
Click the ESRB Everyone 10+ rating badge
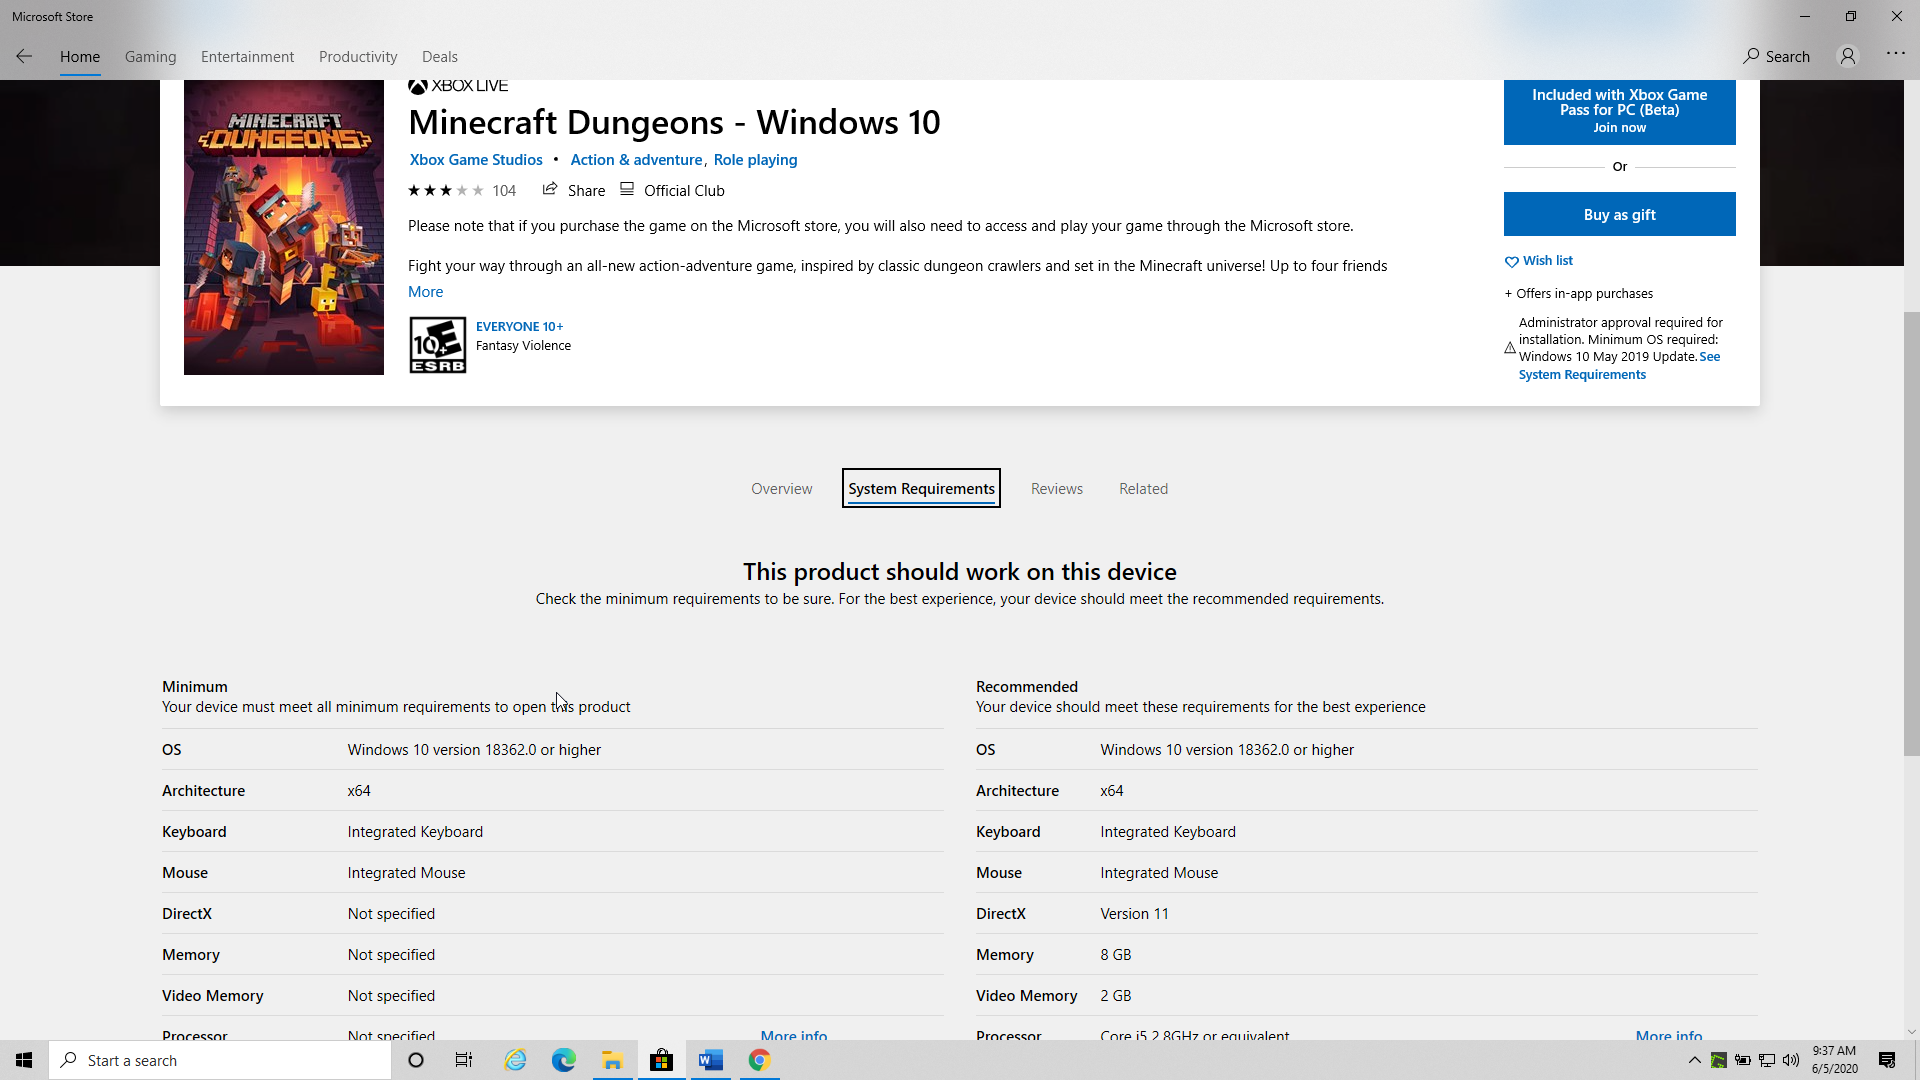click(437, 345)
